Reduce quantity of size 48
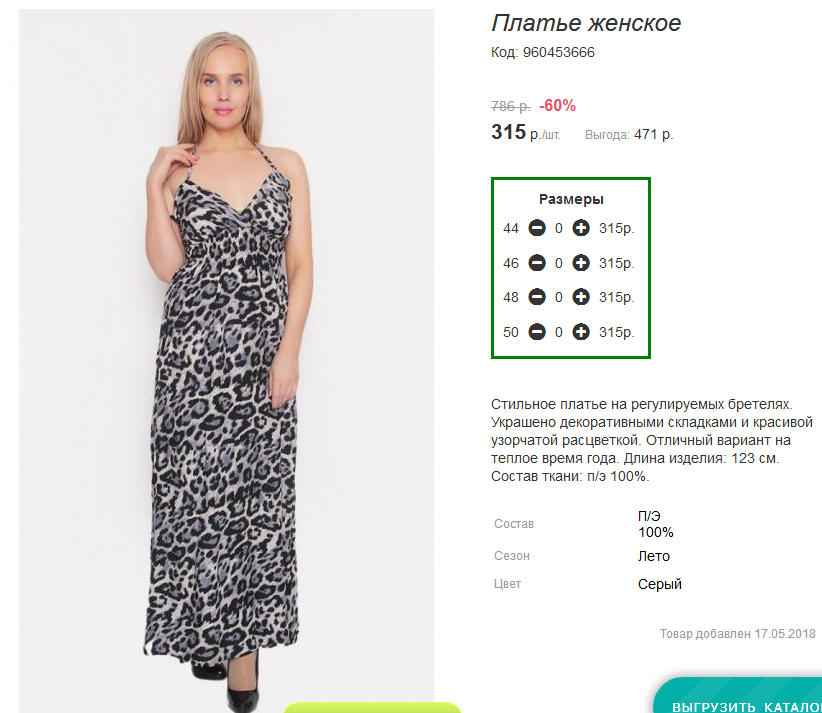Viewport: 822px width, 713px height. [537, 297]
